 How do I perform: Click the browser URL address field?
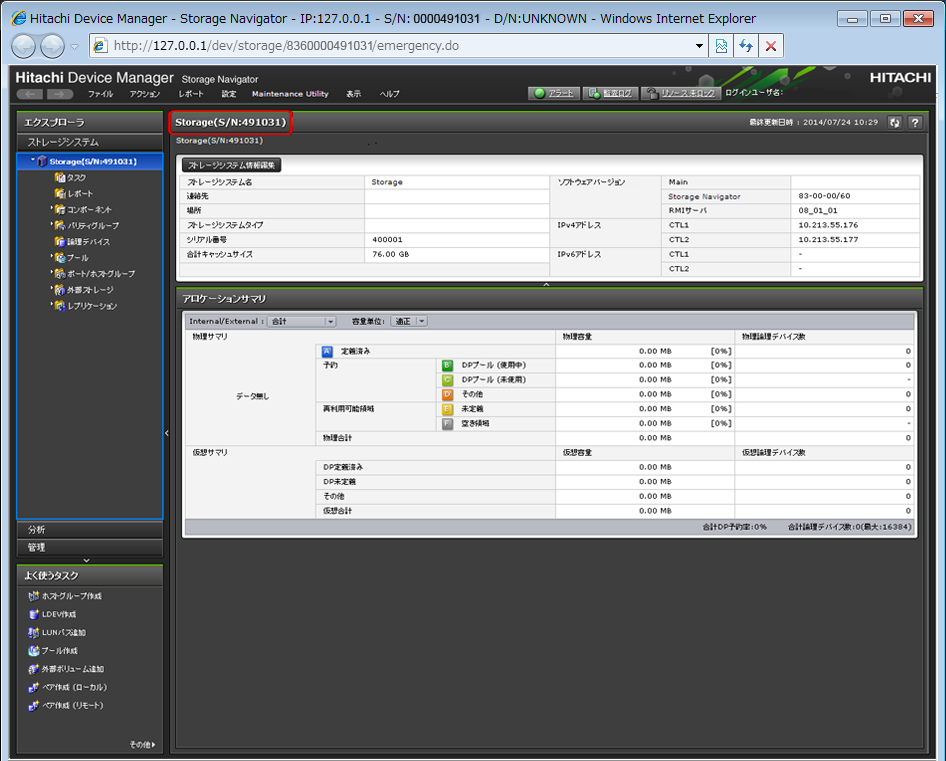[400, 46]
